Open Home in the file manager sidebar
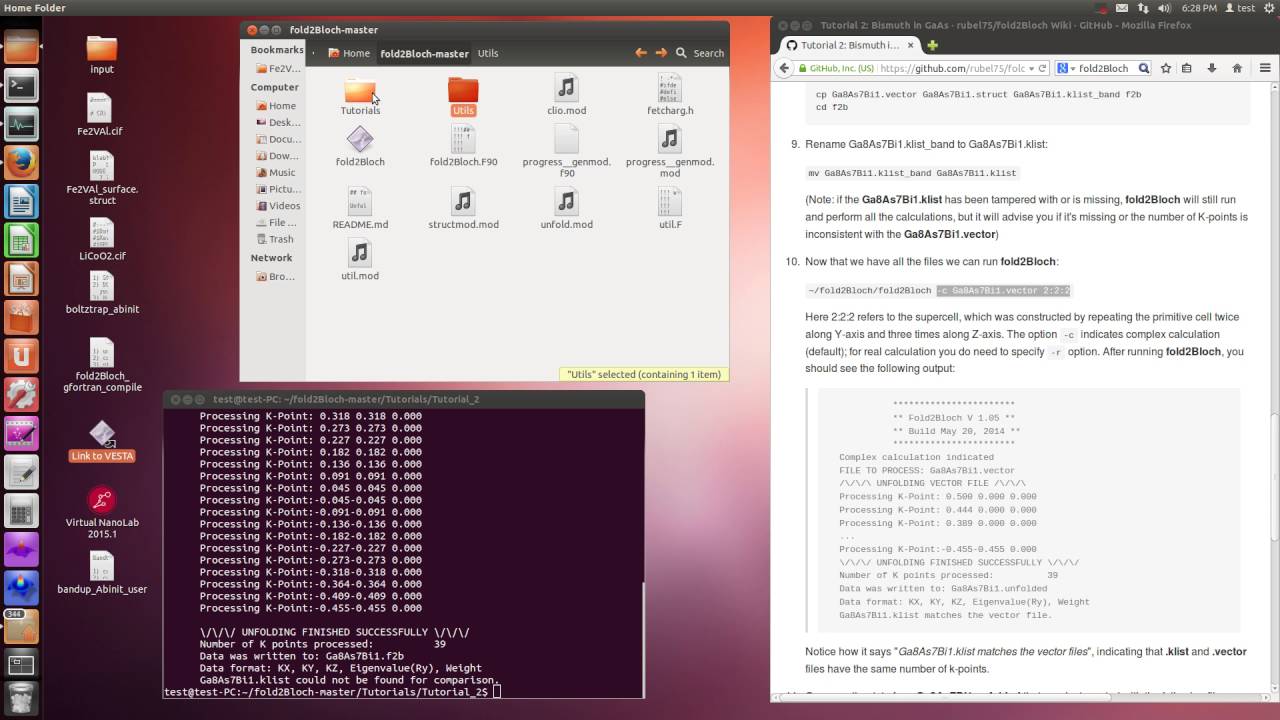 [275, 106]
